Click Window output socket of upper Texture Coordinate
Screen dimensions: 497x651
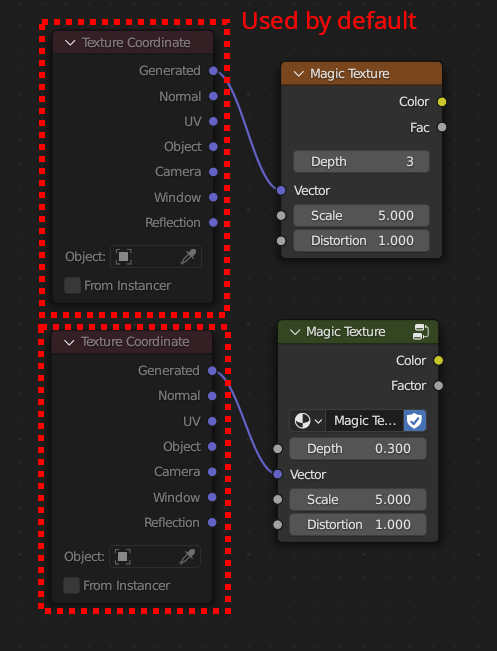[213, 197]
